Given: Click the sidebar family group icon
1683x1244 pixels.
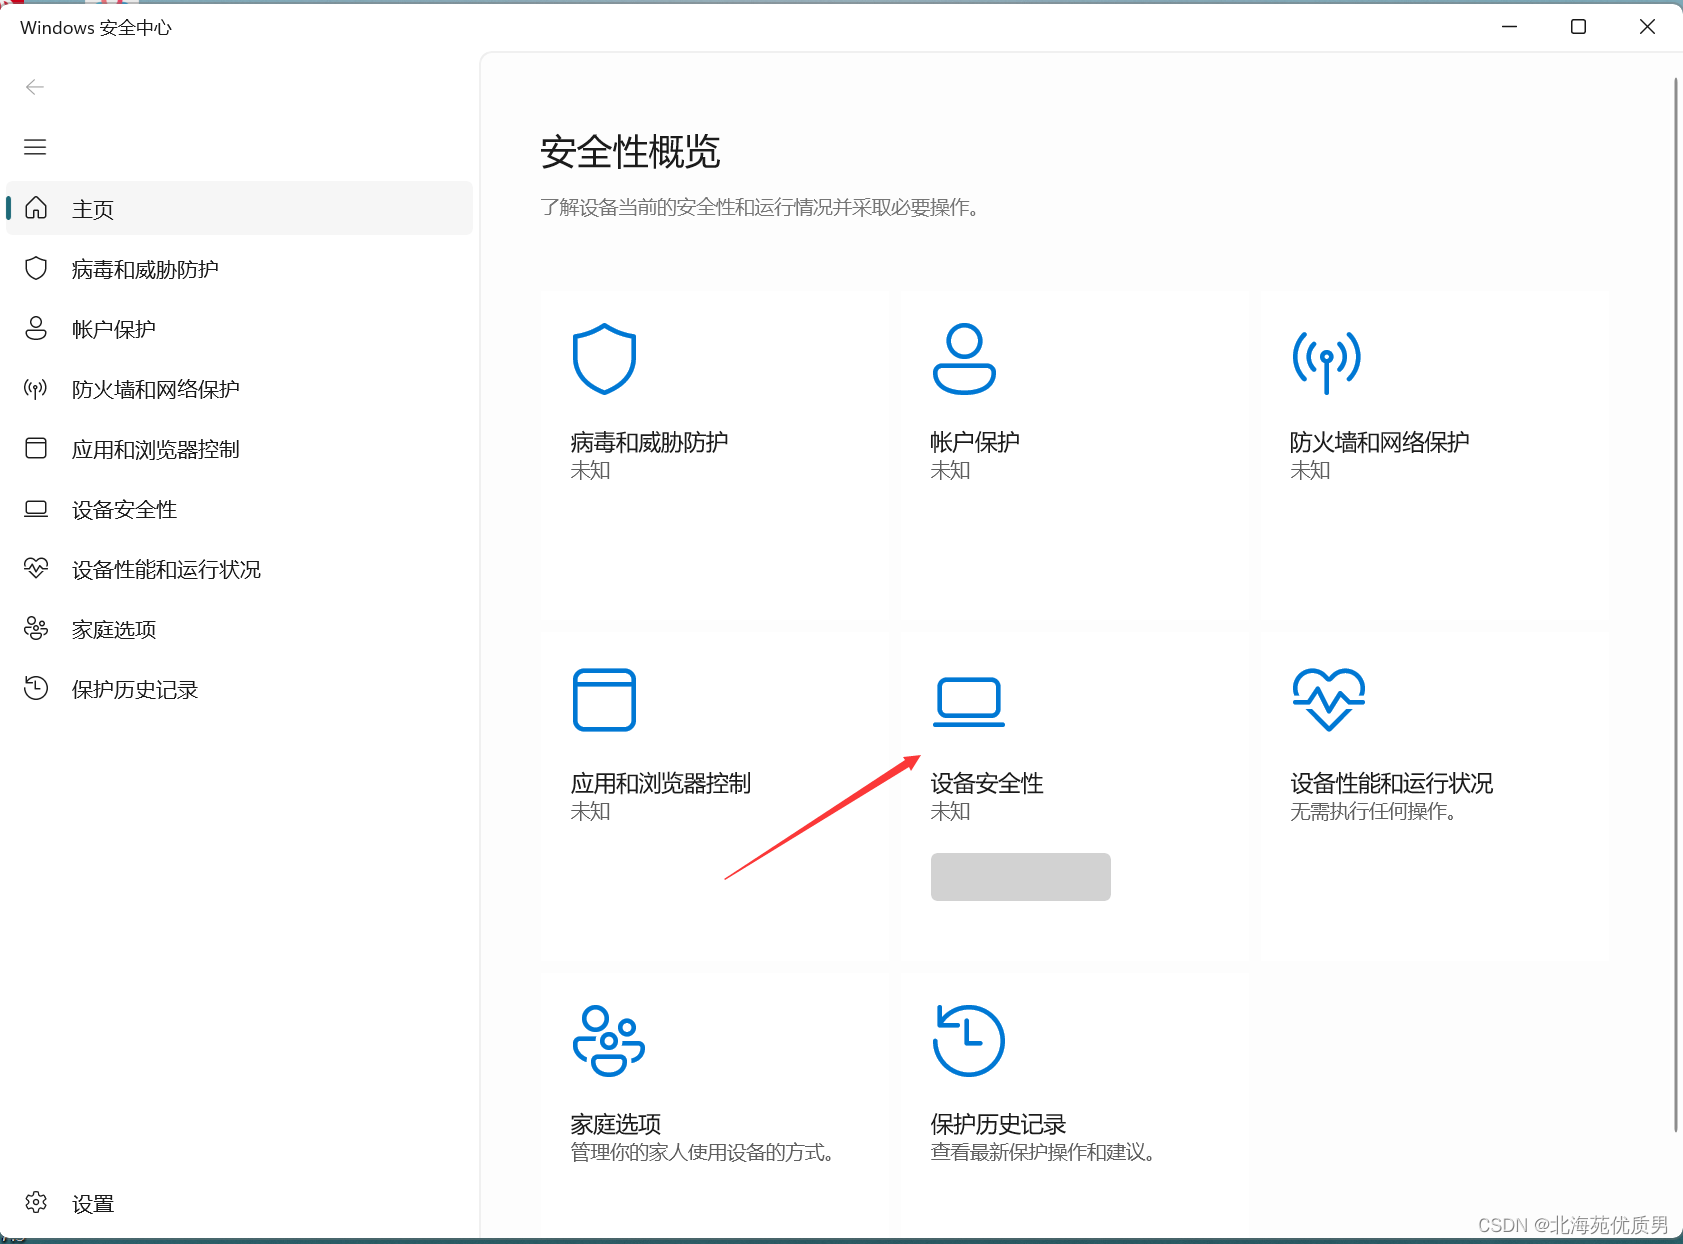Looking at the screenshot, I should coord(36,628).
